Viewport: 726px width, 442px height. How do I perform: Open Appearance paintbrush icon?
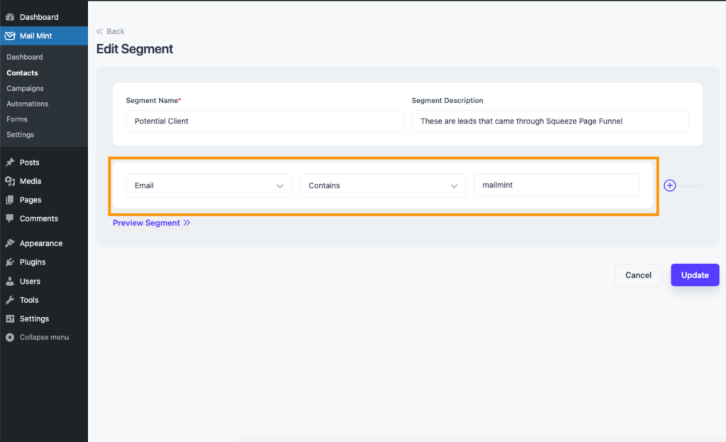(x=10, y=243)
